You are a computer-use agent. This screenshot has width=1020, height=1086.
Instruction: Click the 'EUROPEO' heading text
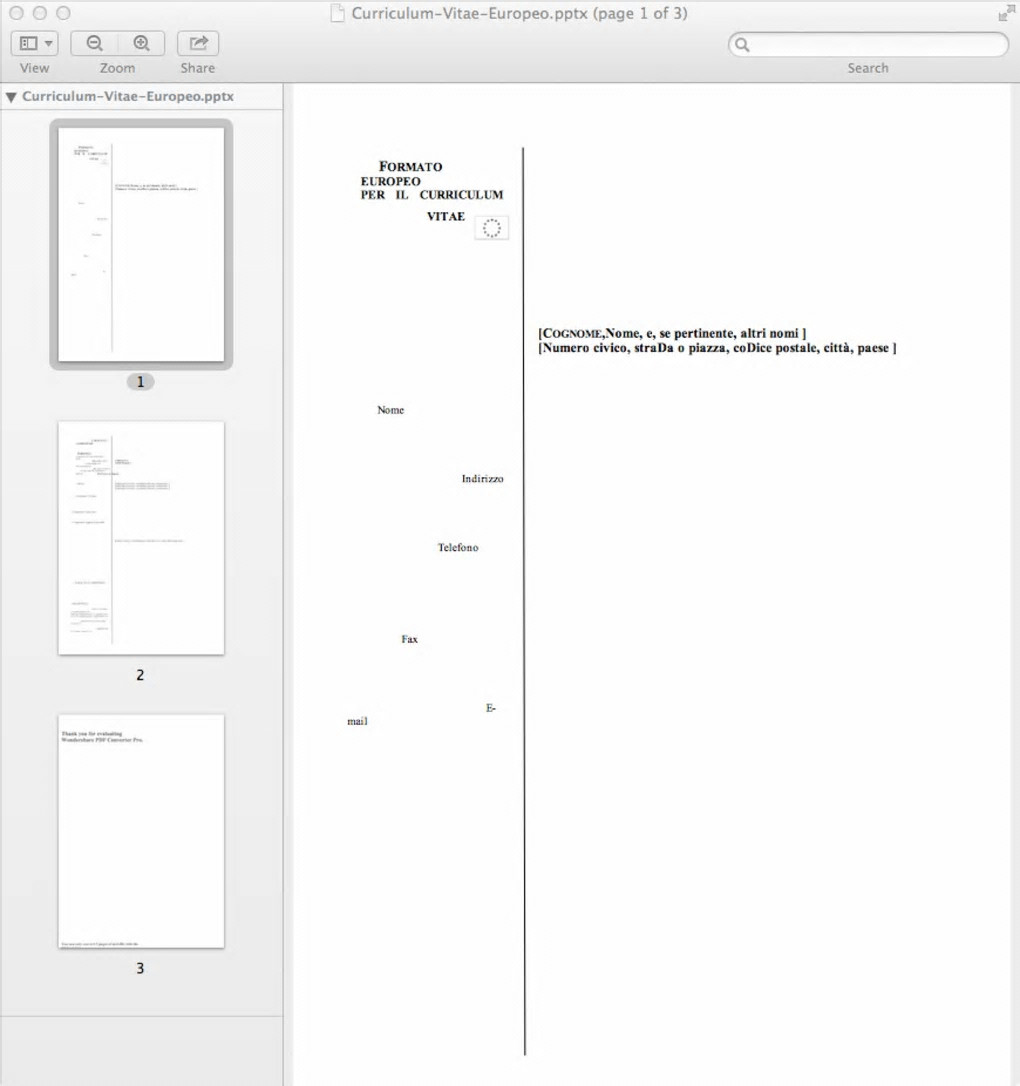391,181
